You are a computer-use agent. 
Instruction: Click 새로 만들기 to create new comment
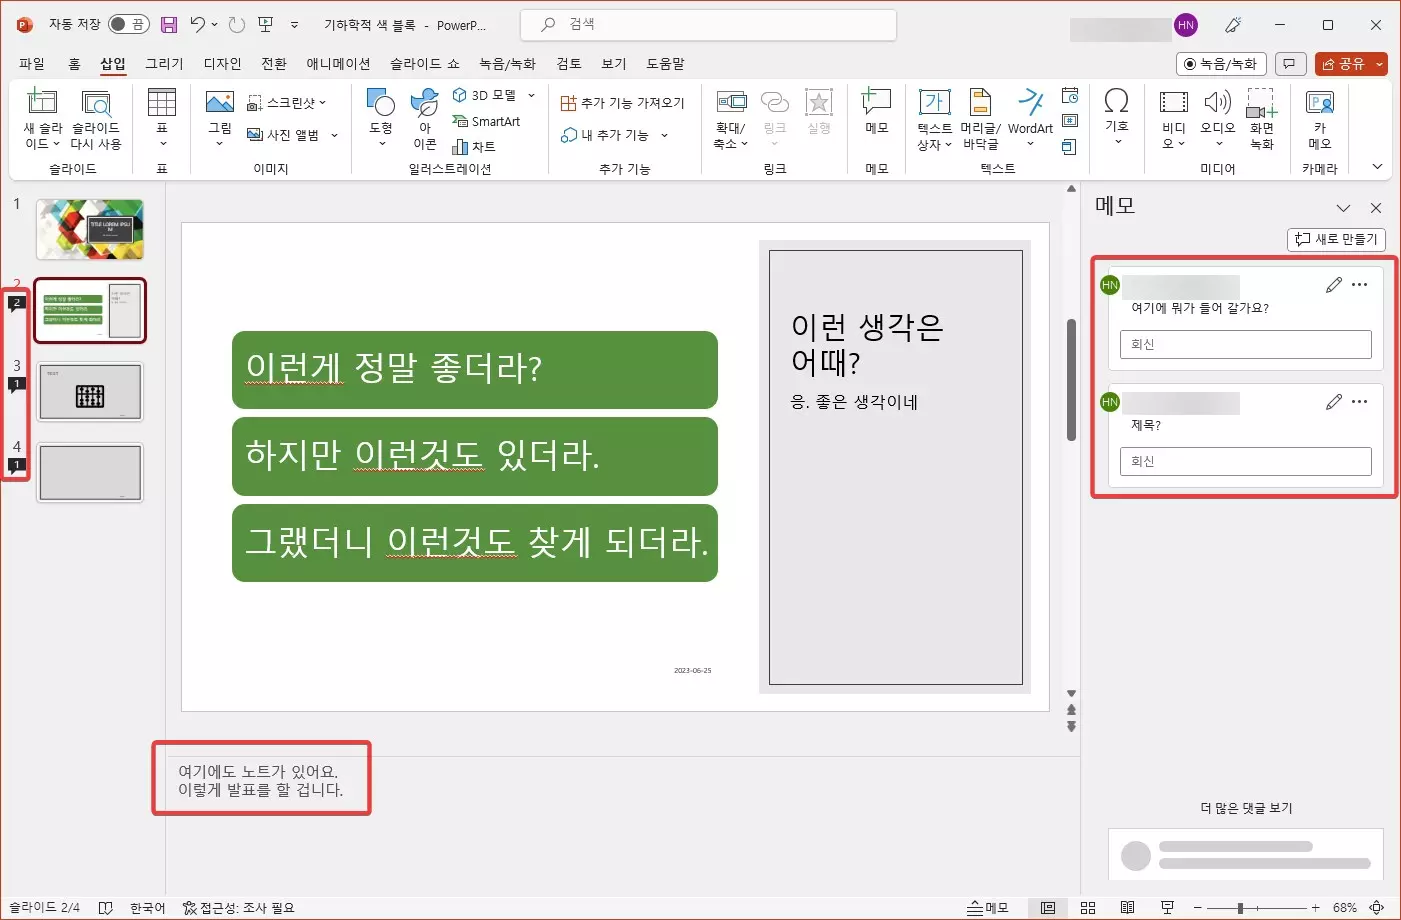1335,239
